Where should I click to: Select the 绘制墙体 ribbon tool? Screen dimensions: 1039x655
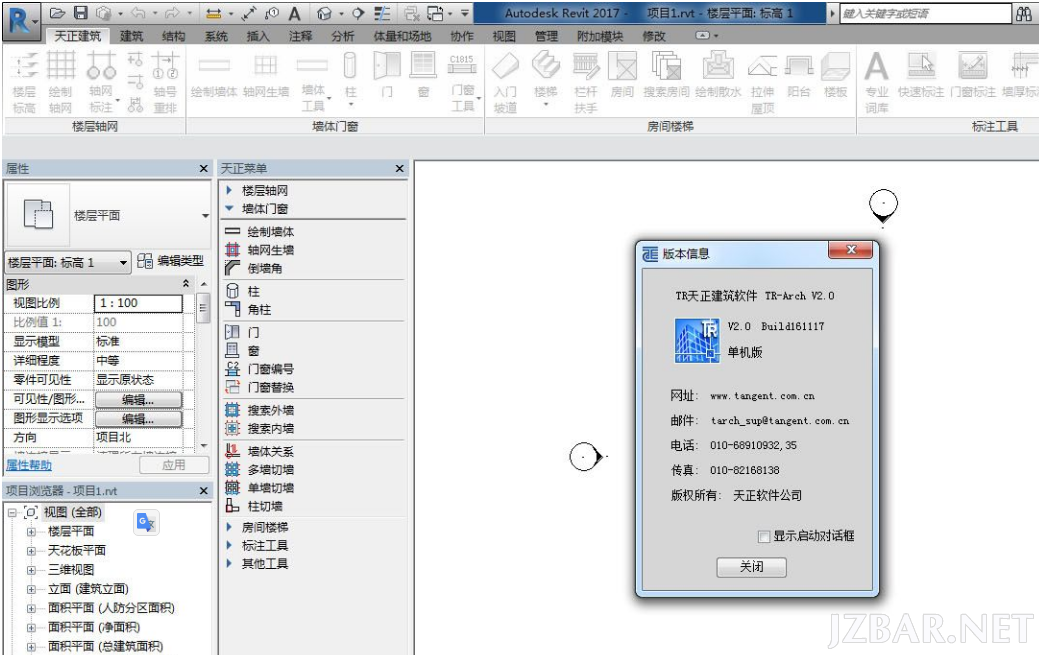213,77
